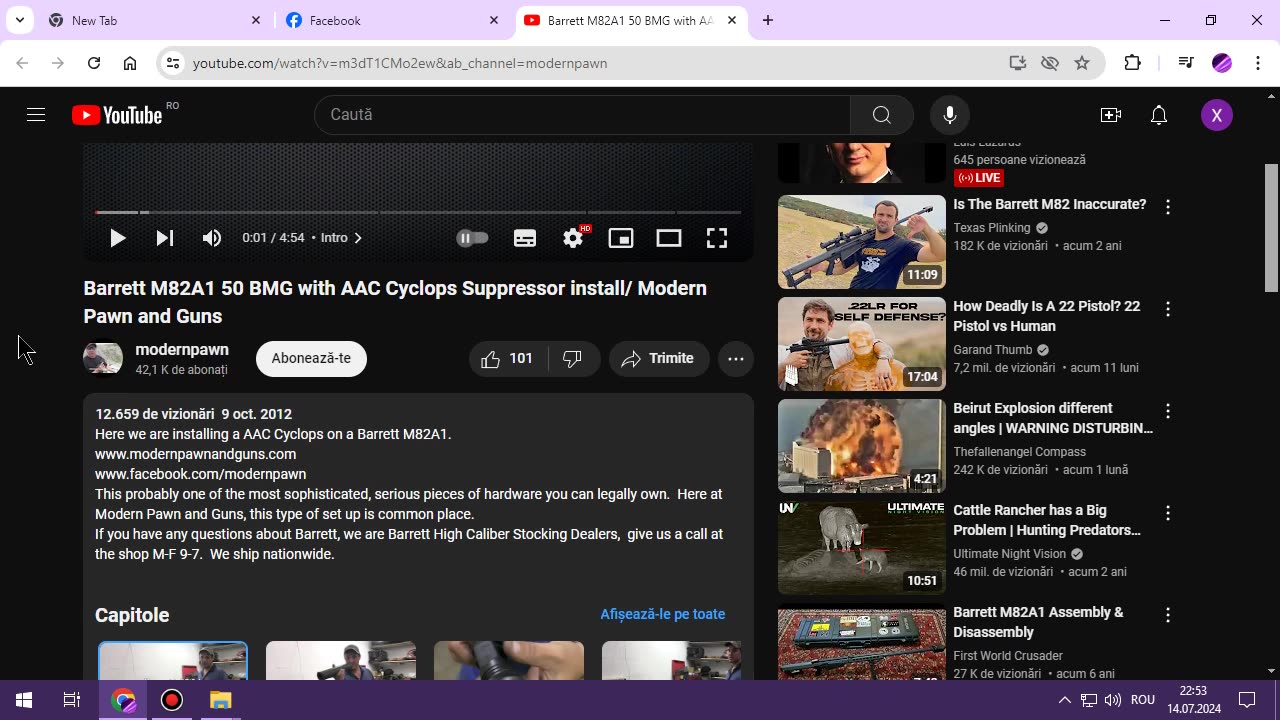Click Afișează-le pe toate chapters link
This screenshot has height=720, width=1280.
click(x=662, y=614)
